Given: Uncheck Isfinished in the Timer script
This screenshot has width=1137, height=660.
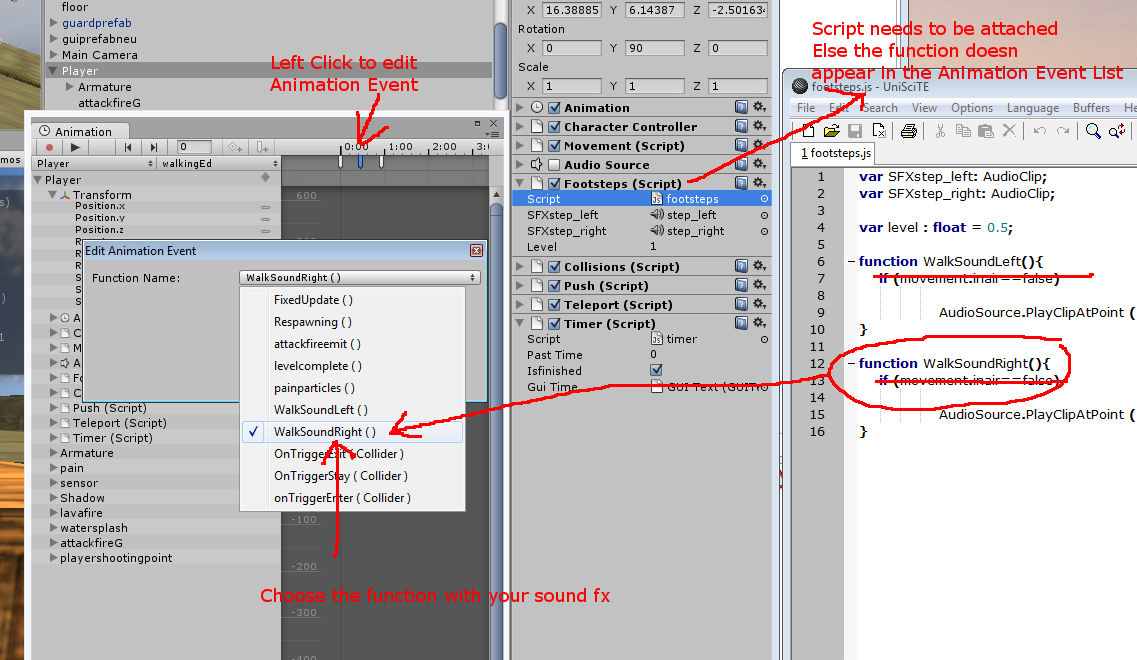Looking at the screenshot, I should (655, 370).
